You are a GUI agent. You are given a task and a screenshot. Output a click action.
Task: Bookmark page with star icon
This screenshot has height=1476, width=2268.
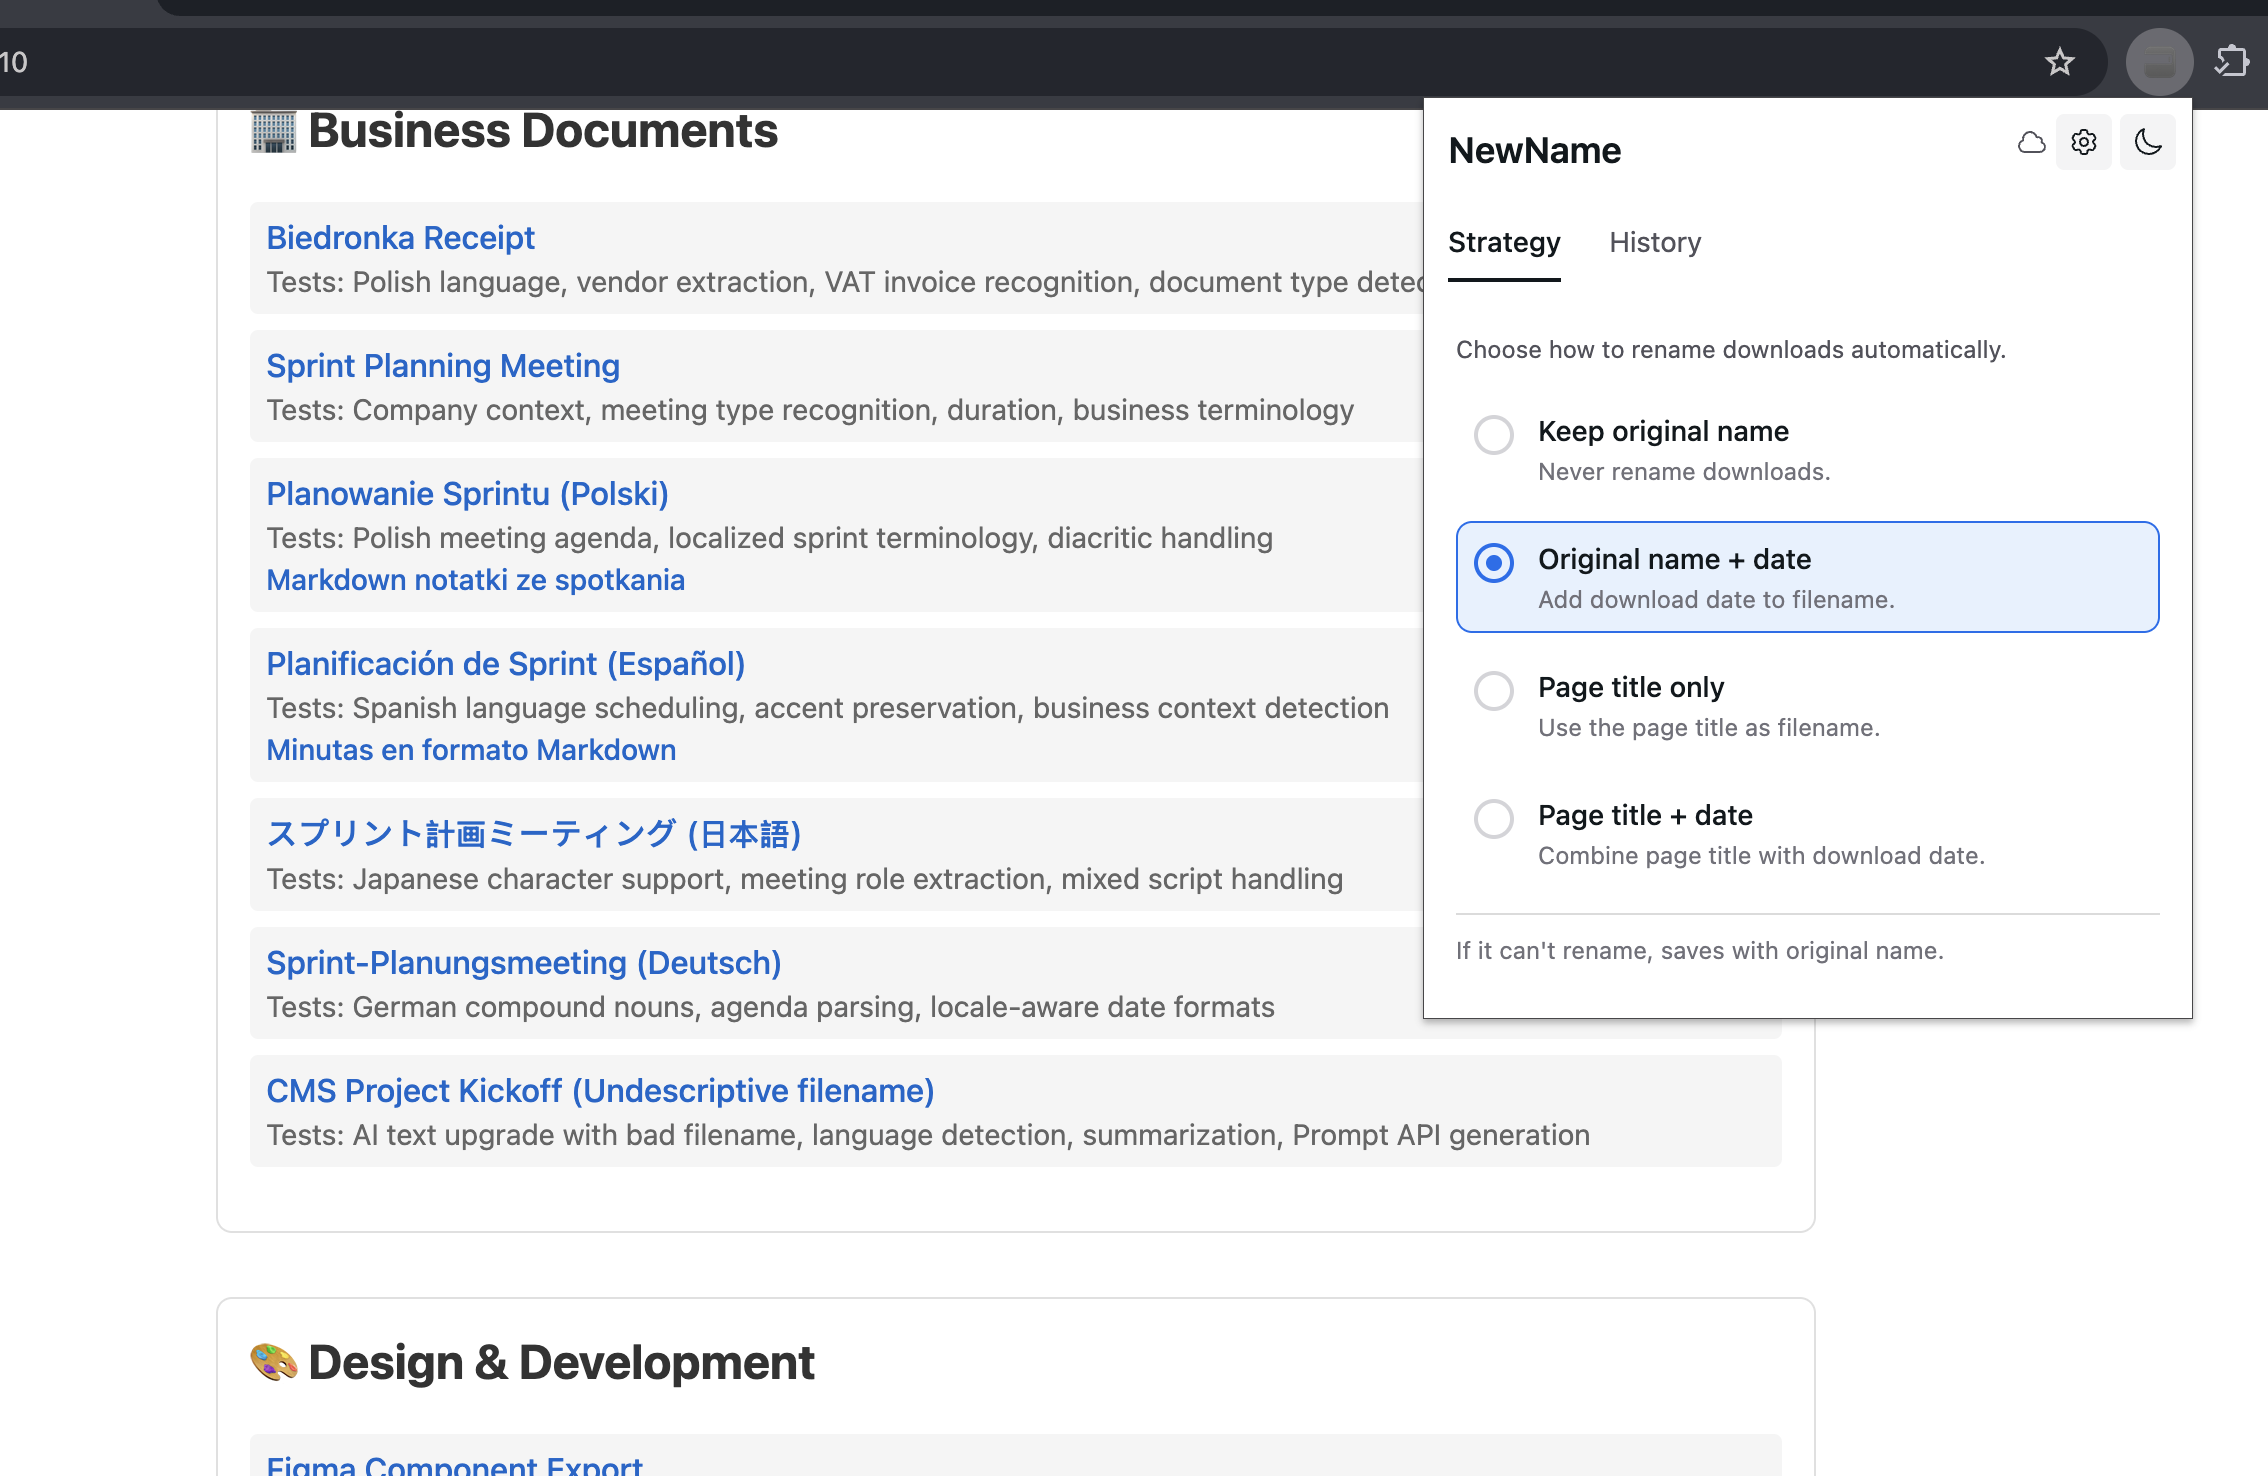click(2059, 62)
